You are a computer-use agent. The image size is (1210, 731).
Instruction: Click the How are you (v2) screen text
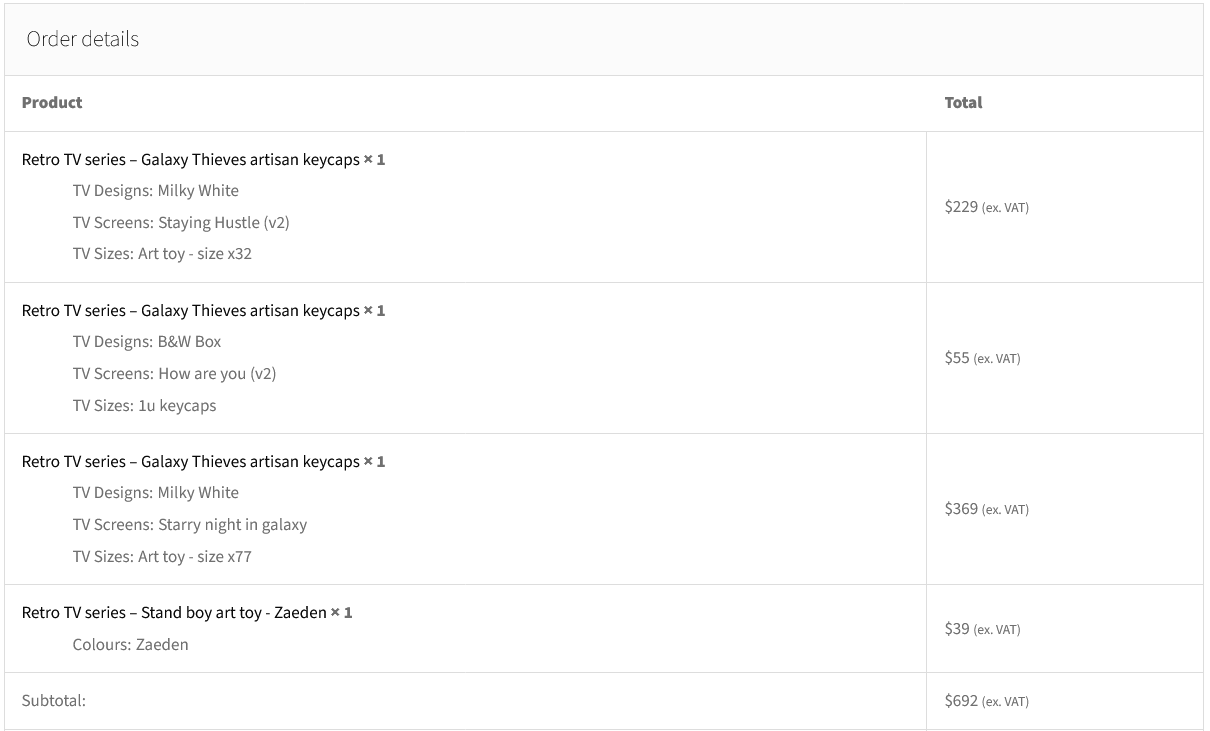(217, 374)
